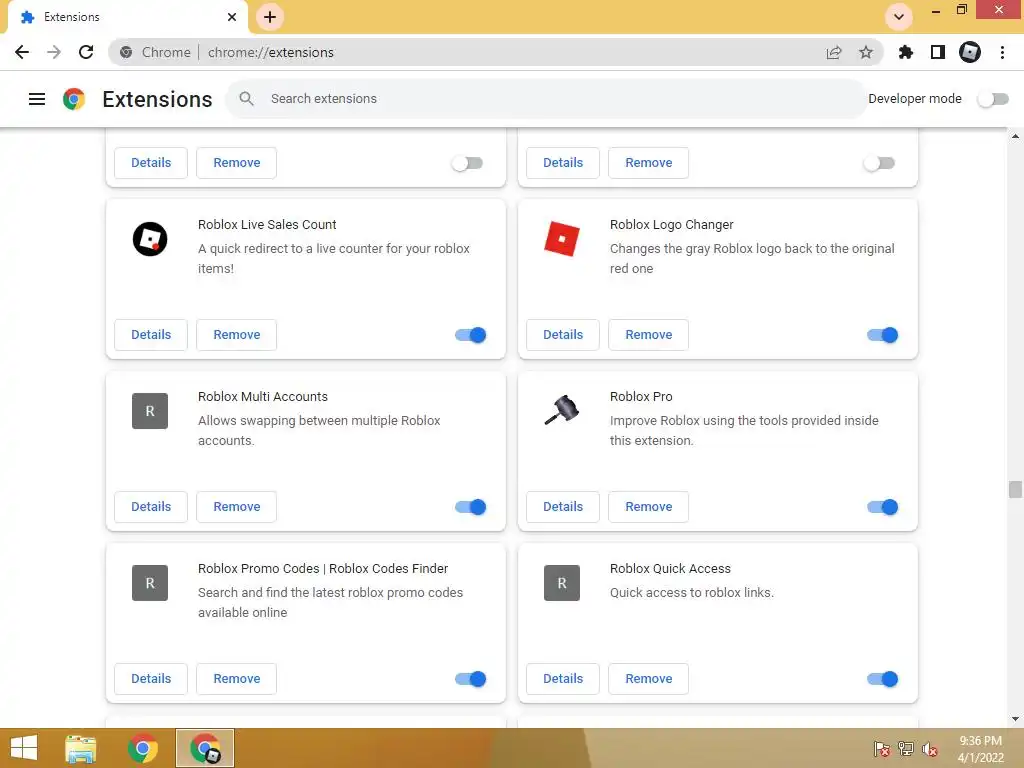Open the Windows Start button
The height and width of the screenshot is (768, 1024).
[x=24, y=748]
